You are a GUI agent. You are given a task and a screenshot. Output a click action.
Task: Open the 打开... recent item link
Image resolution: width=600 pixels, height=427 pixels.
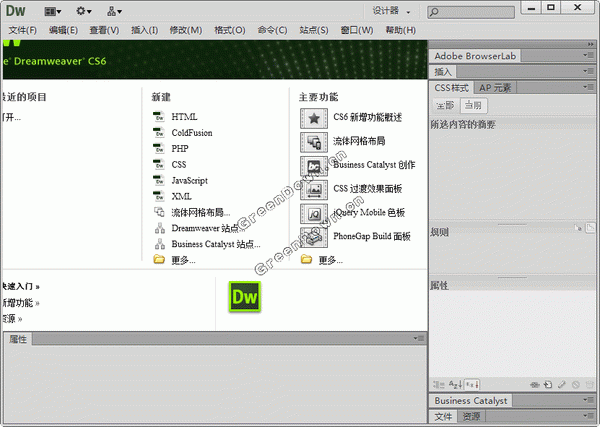[x=11, y=117]
